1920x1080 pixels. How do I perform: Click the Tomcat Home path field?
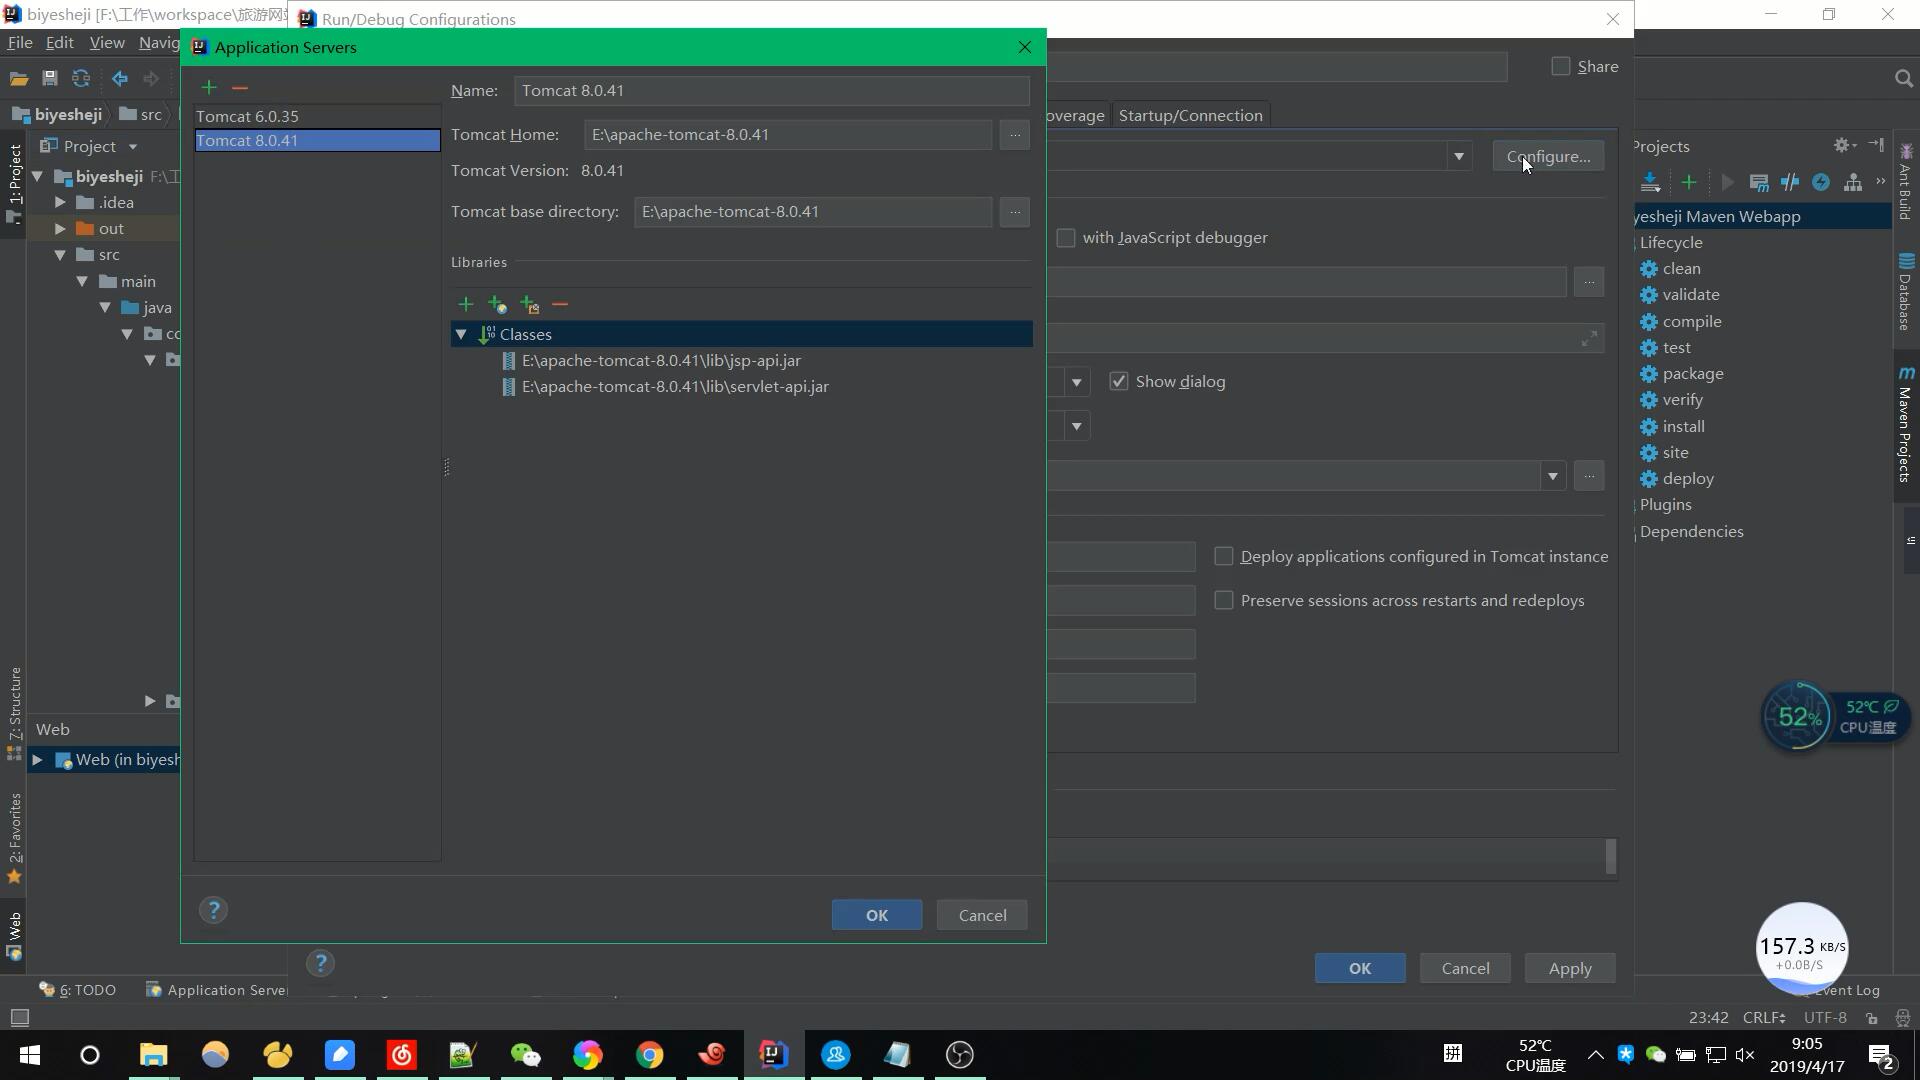pos(788,135)
